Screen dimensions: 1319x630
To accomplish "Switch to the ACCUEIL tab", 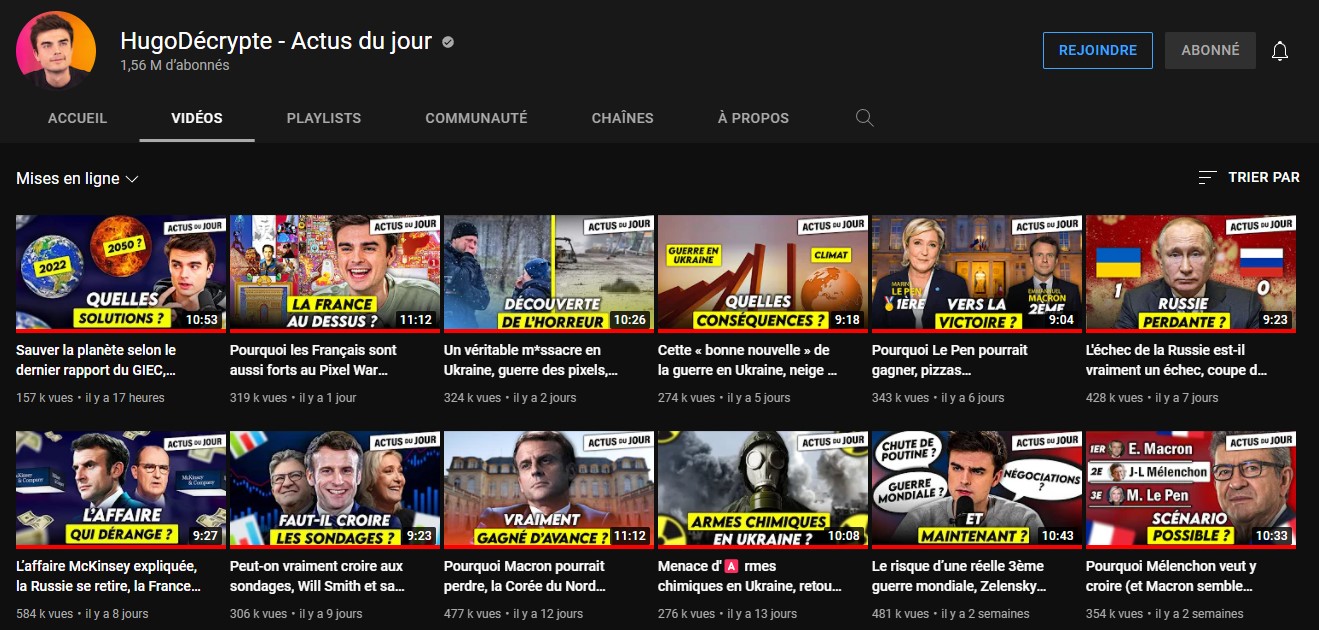I will [x=78, y=118].
